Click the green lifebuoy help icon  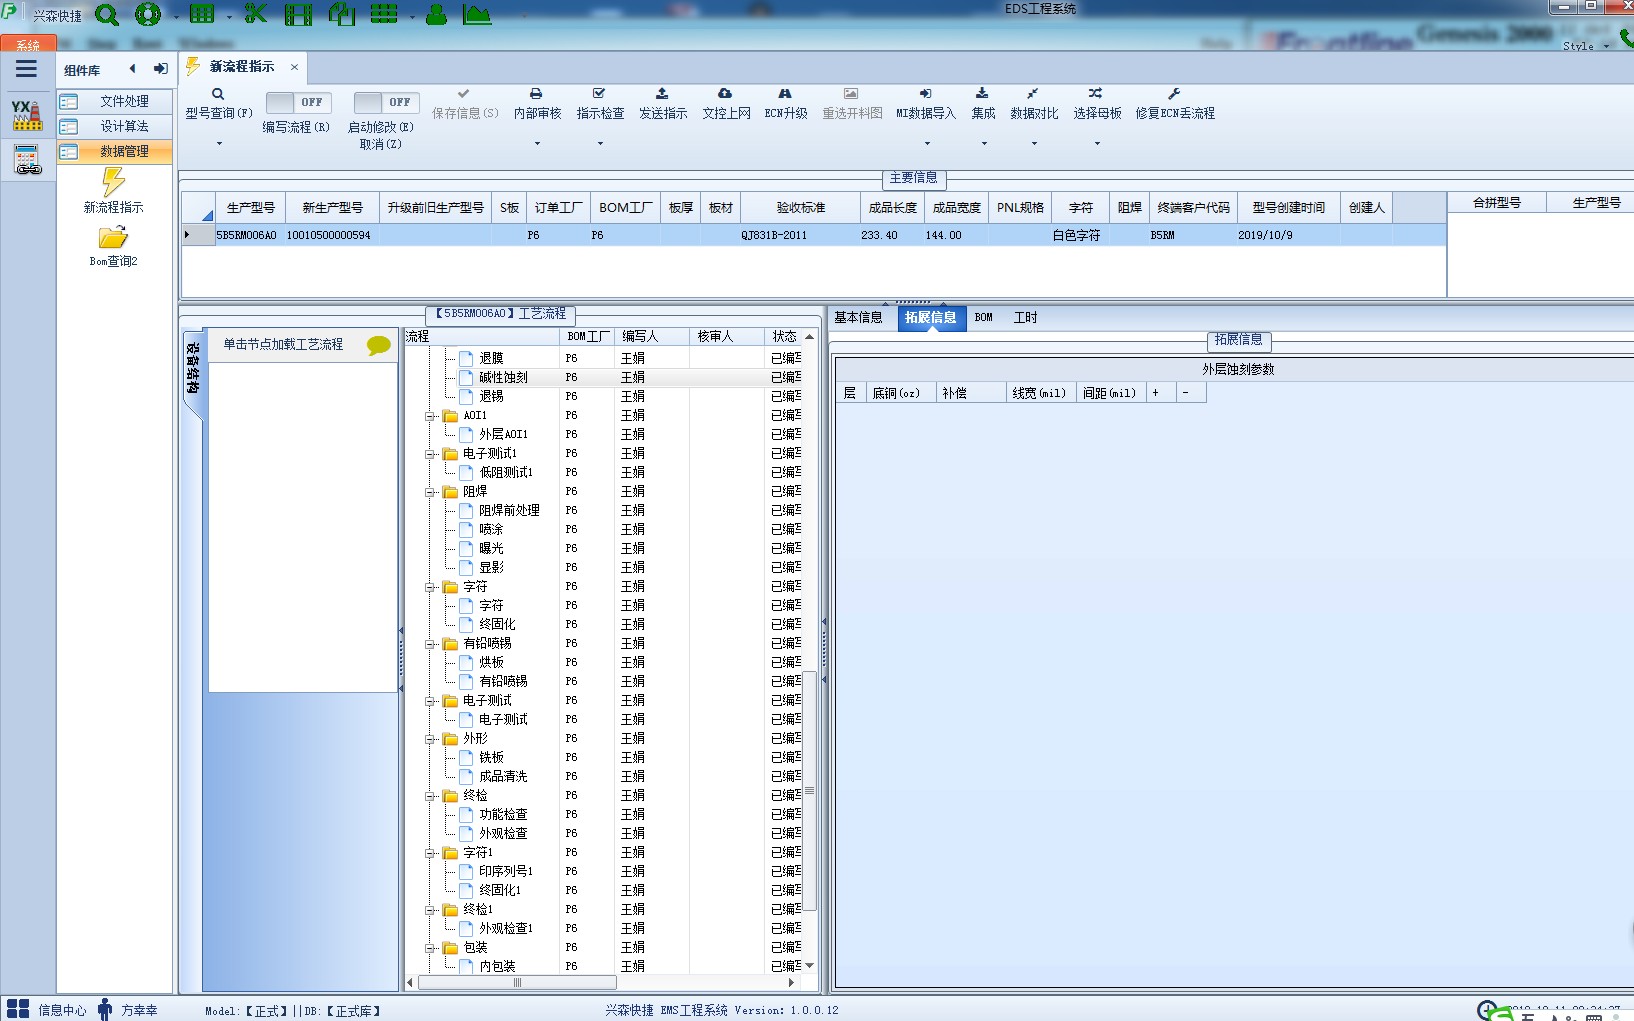148,14
